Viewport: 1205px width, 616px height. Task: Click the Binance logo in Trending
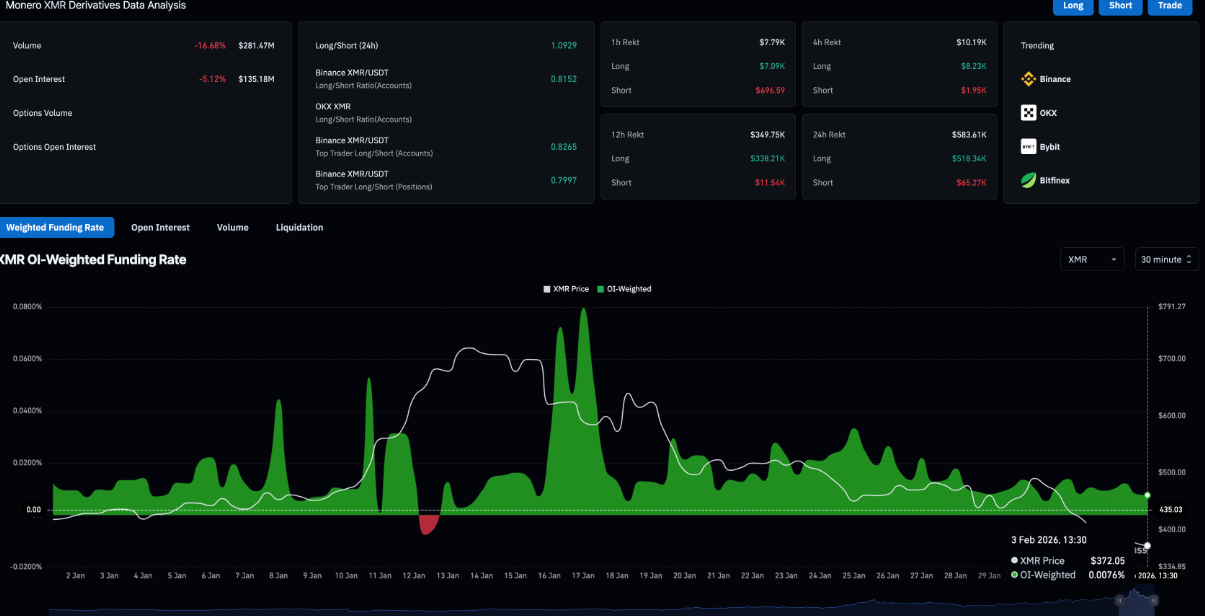click(x=1028, y=79)
